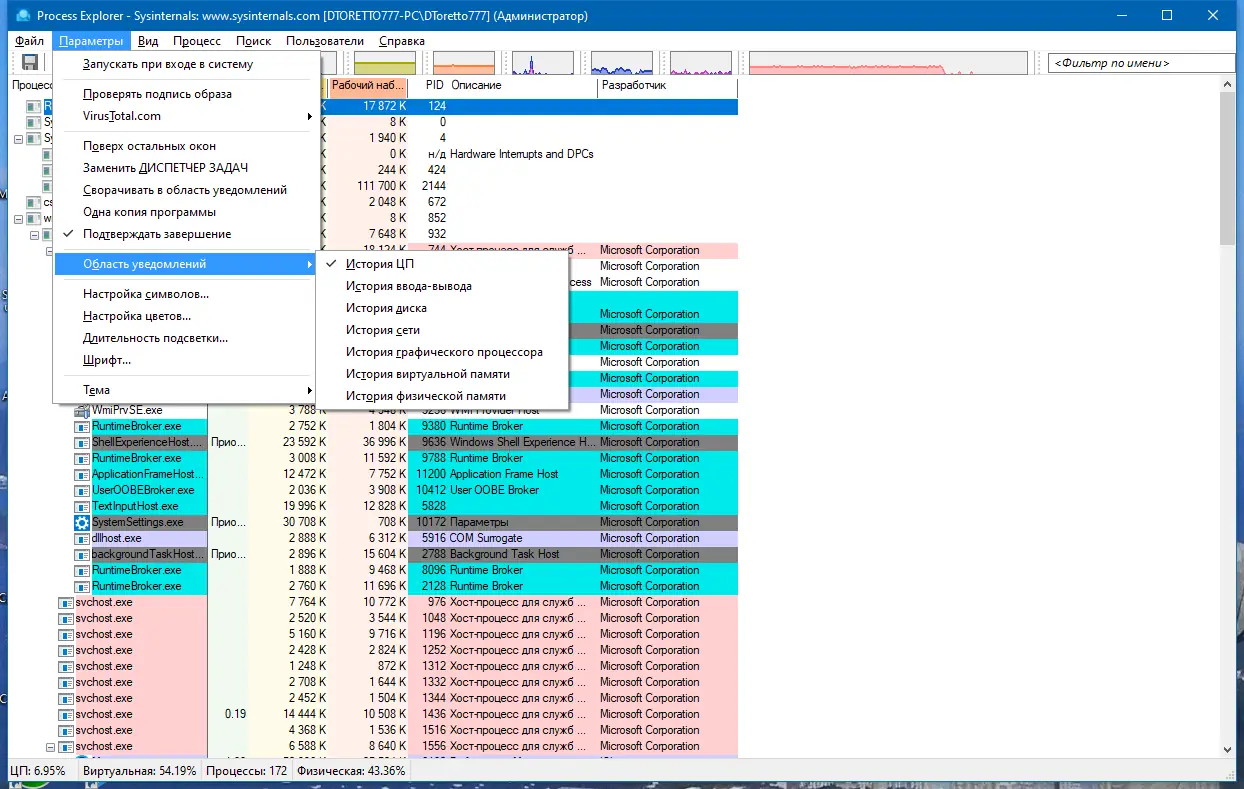
Task: Open the orange commit history mini graph
Action: pos(464,63)
